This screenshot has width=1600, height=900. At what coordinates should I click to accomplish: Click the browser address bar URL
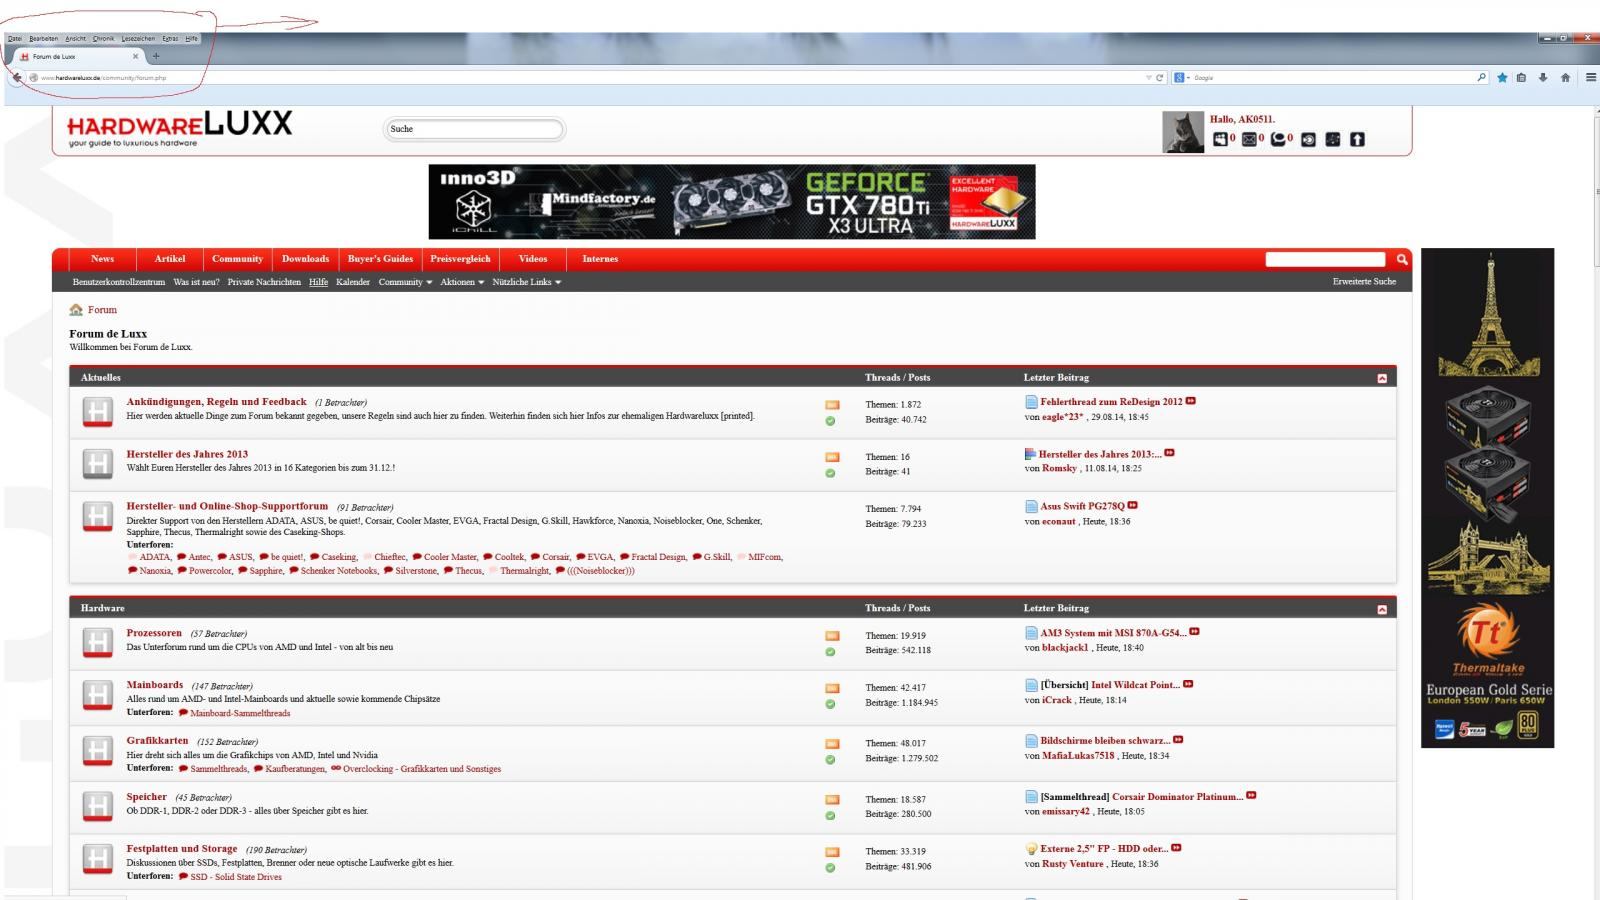tap(590, 77)
